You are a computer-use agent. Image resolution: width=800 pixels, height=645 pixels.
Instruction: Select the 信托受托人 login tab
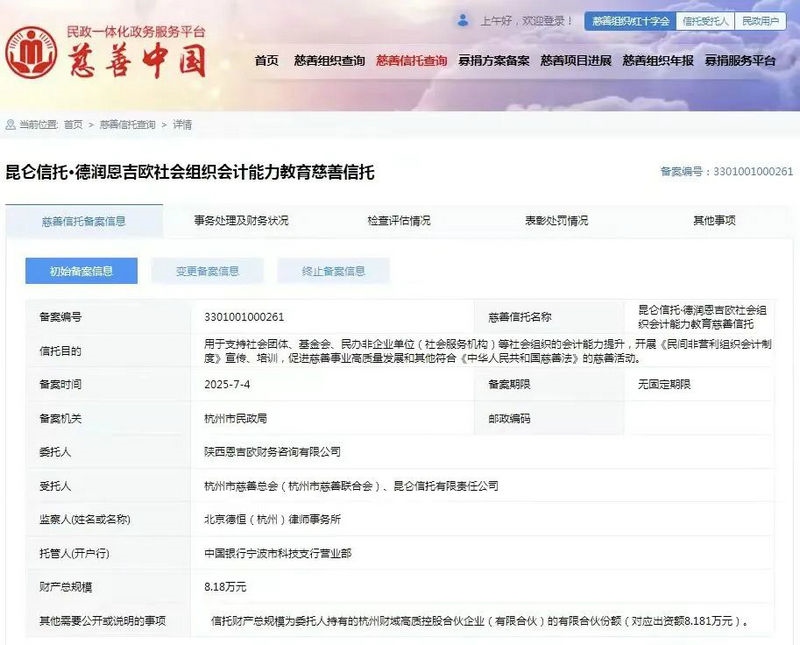click(705, 21)
